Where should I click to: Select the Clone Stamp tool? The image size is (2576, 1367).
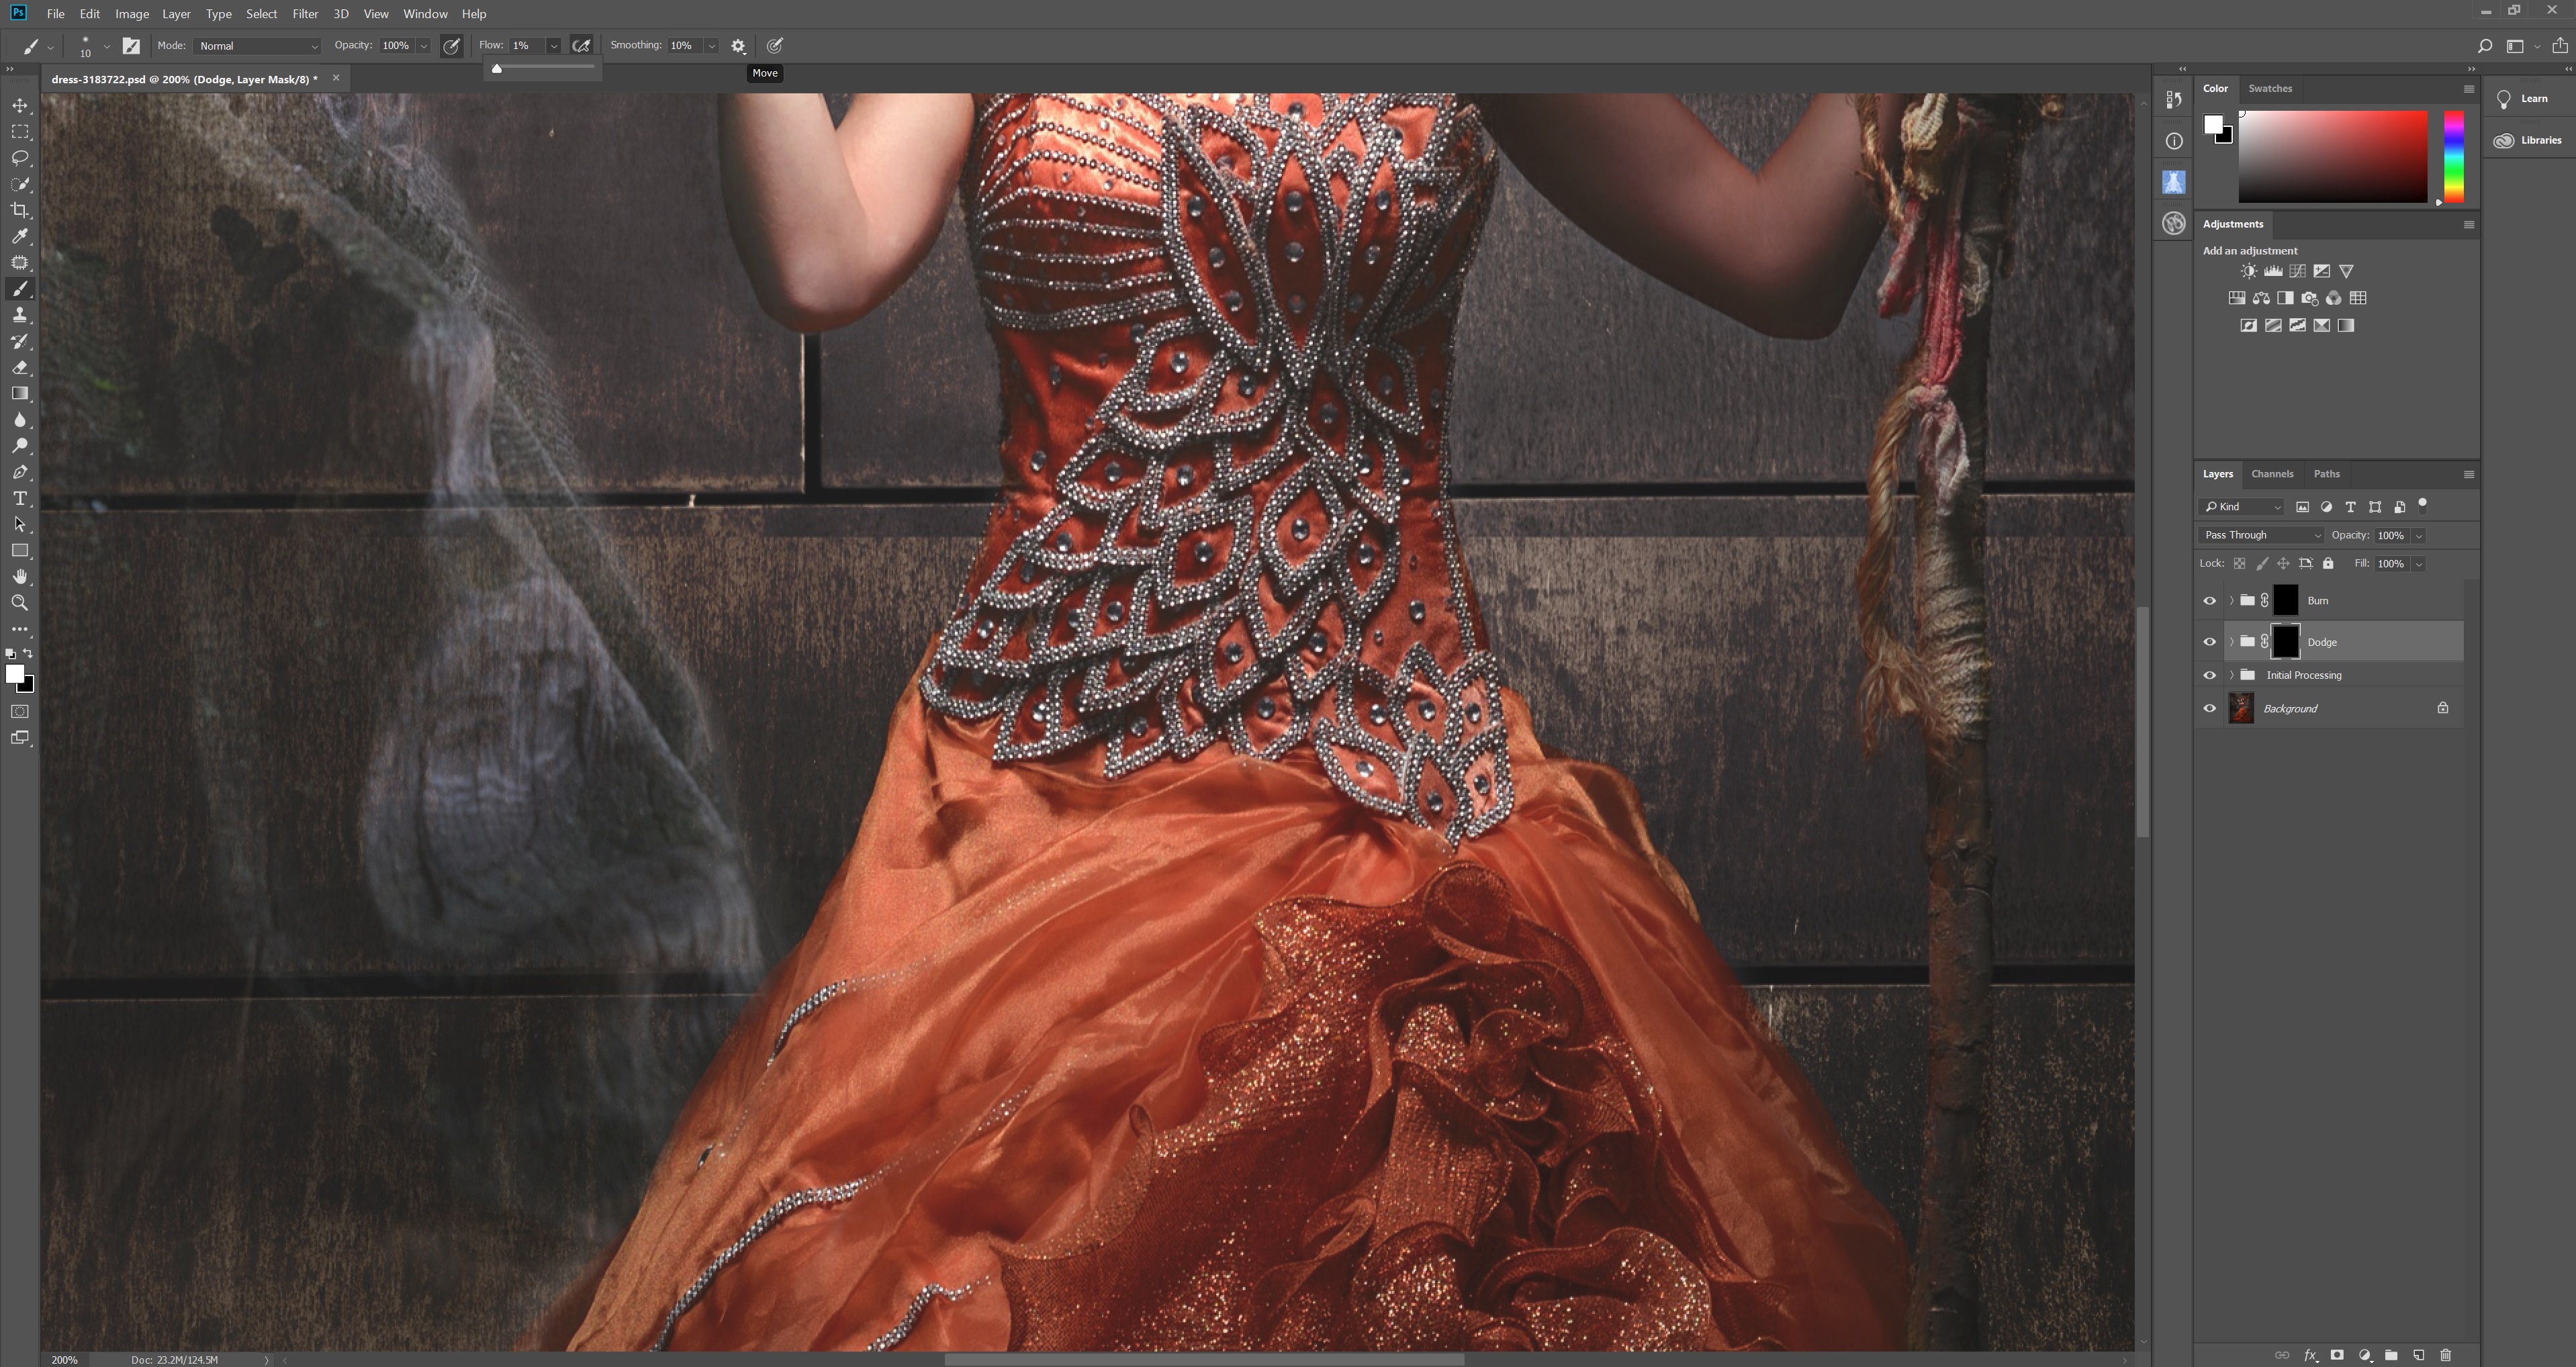coord(20,314)
